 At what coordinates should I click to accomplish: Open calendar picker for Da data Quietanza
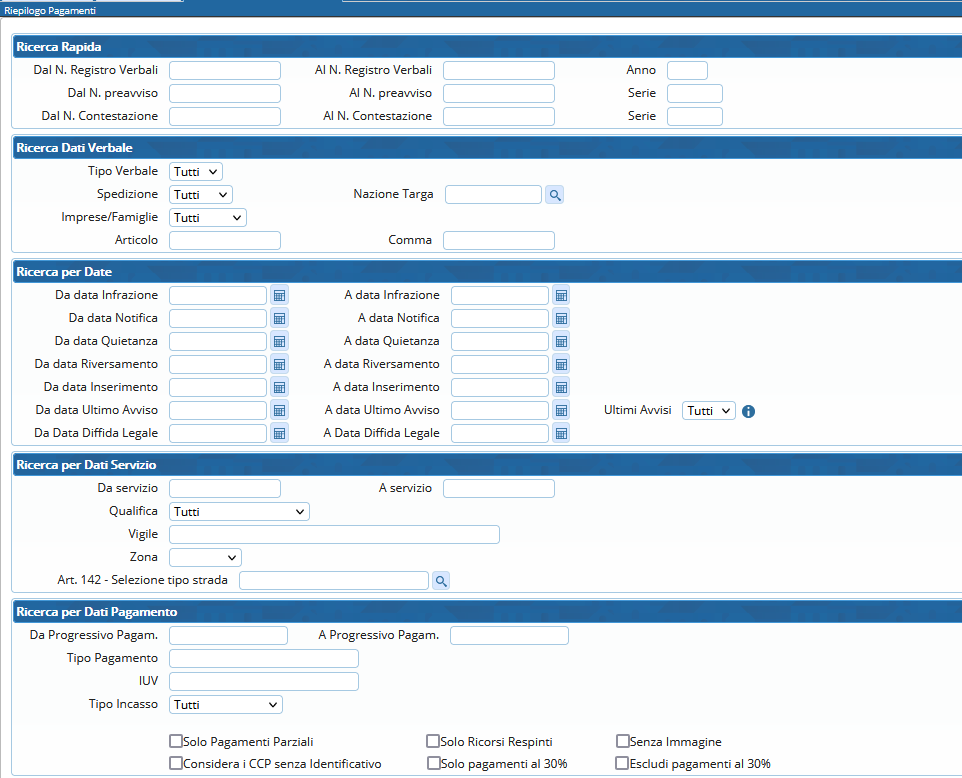pos(280,342)
